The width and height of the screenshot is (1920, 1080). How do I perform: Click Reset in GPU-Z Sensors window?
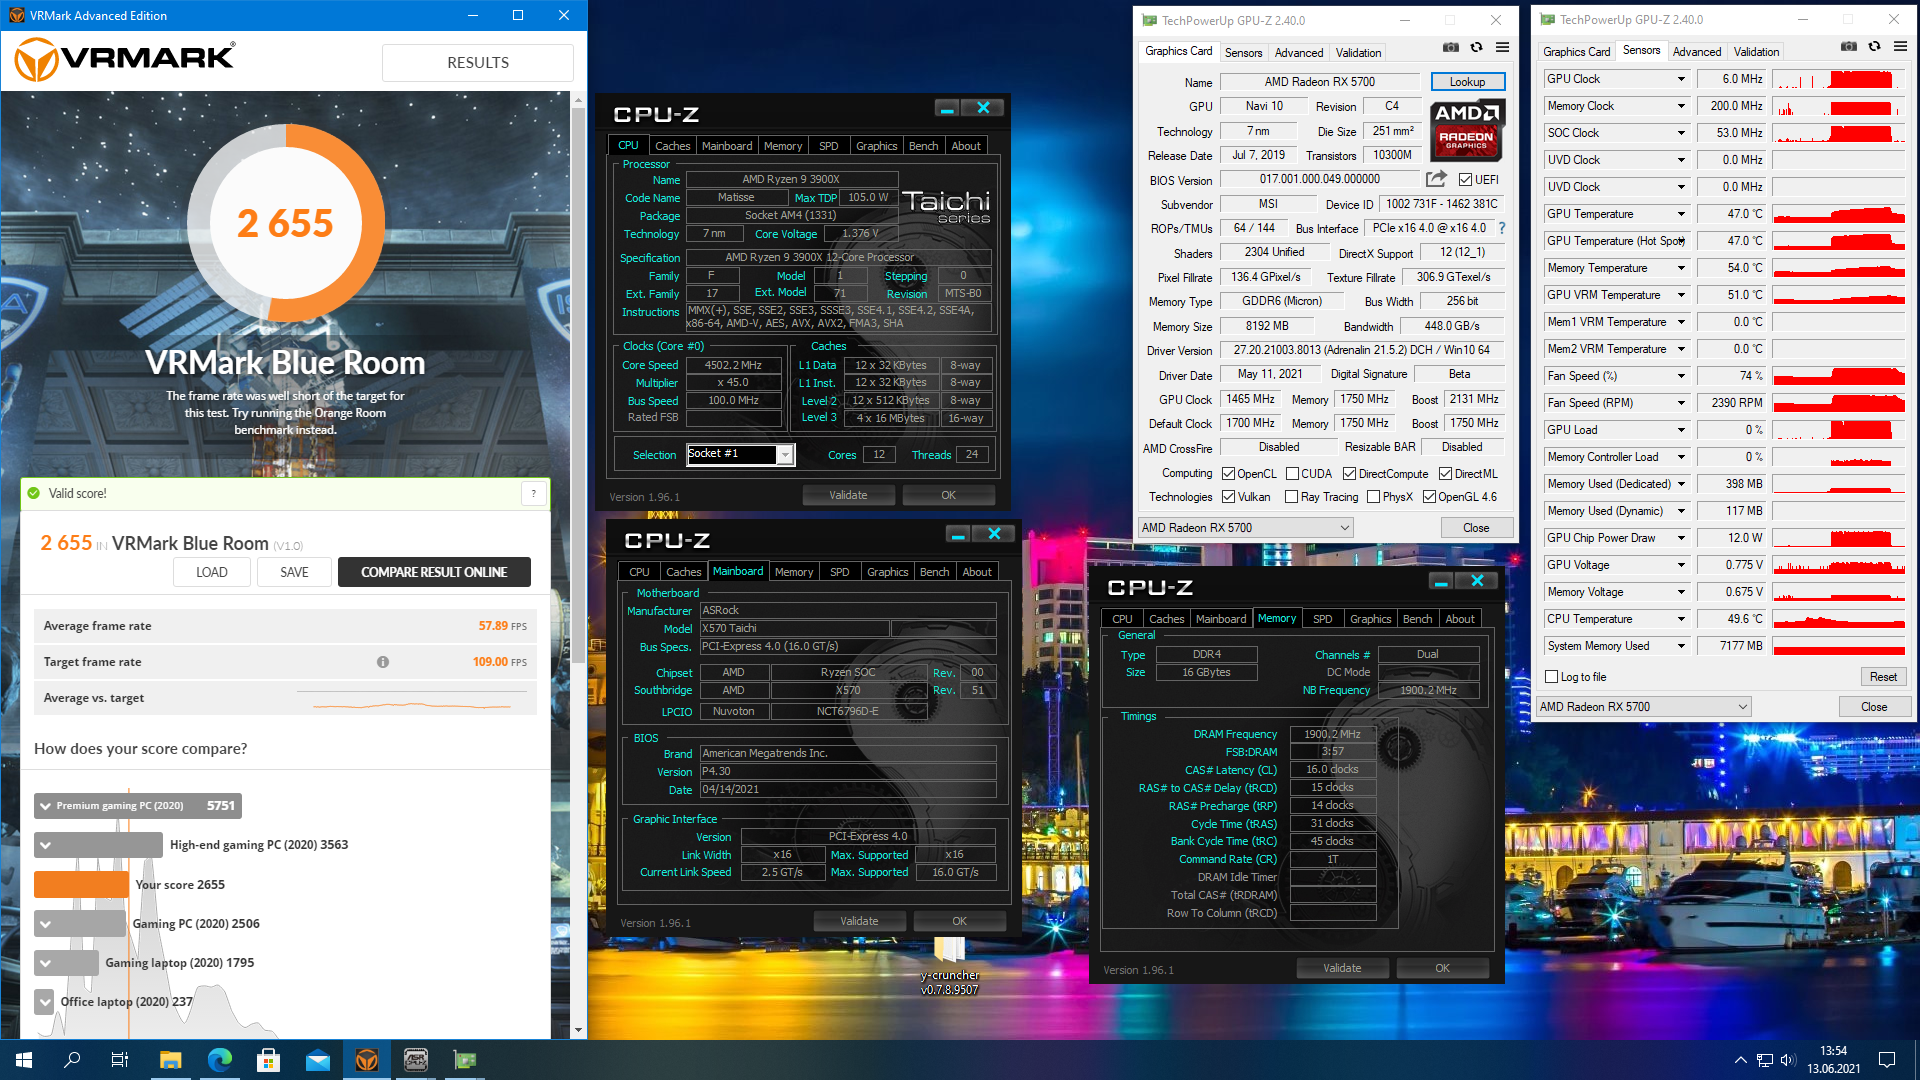pyautogui.click(x=1883, y=677)
